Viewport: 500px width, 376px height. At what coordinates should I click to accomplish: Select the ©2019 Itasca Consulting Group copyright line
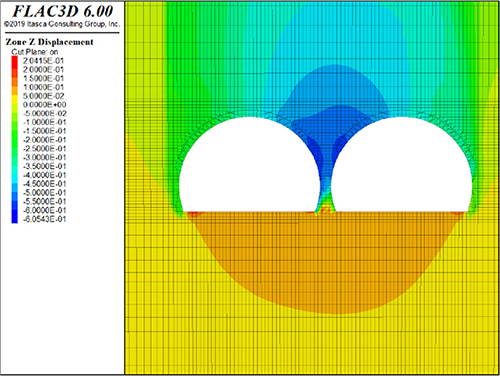click(62, 24)
